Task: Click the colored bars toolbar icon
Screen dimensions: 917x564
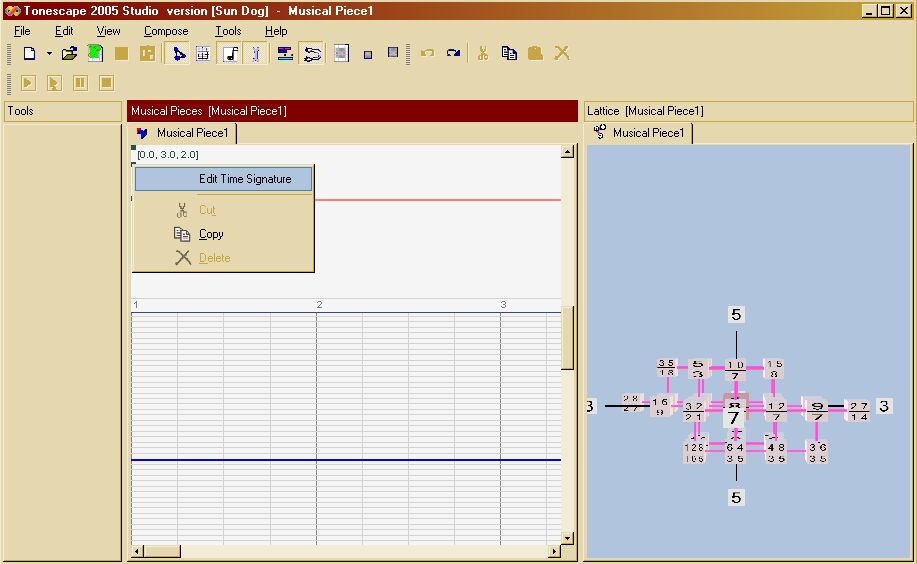Action: [285, 54]
